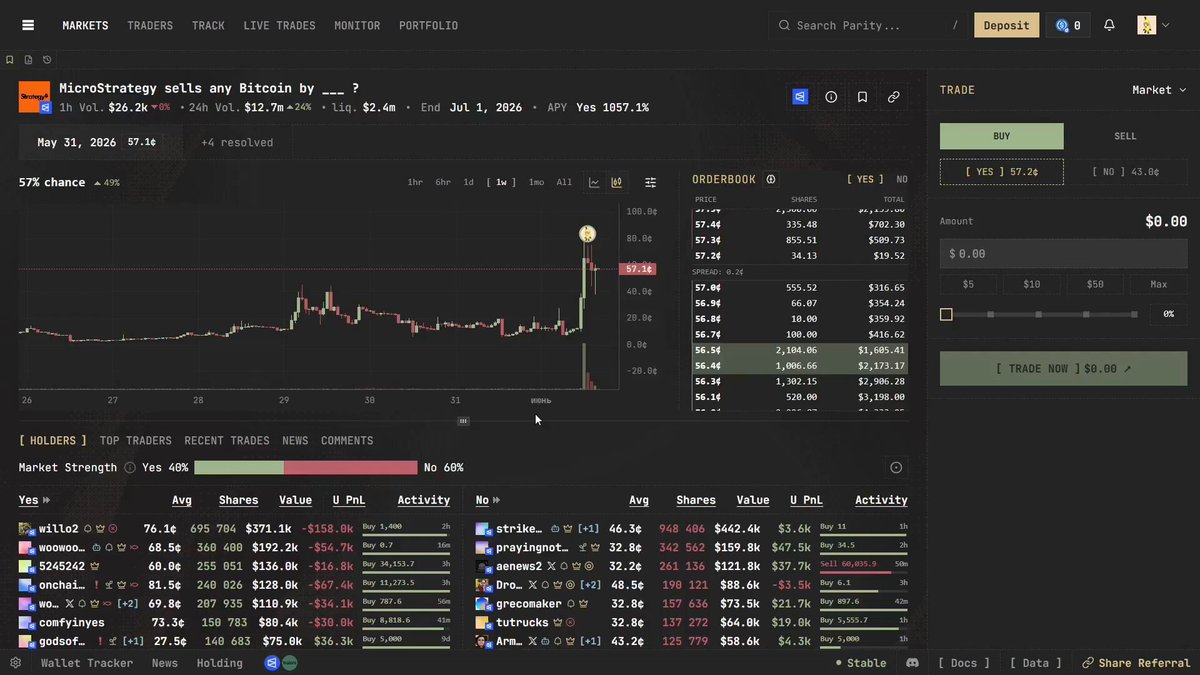The width and height of the screenshot is (1200, 675).
Task: Set amount to $50 preset
Action: pos(1095,284)
